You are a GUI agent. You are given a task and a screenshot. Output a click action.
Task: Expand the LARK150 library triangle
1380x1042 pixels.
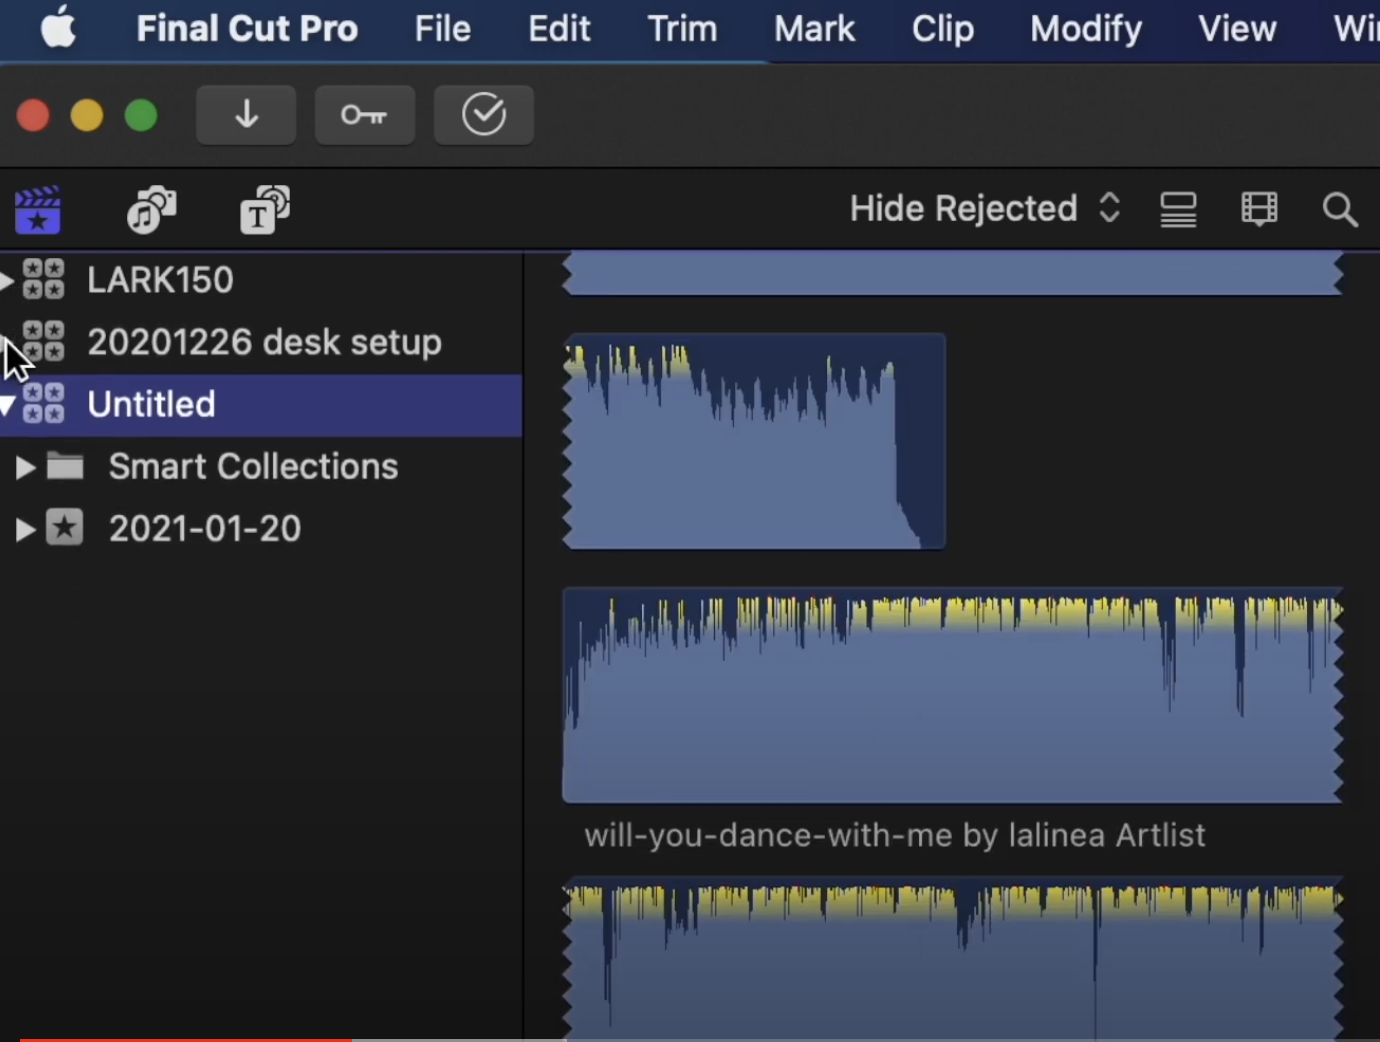[x=6, y=281]
